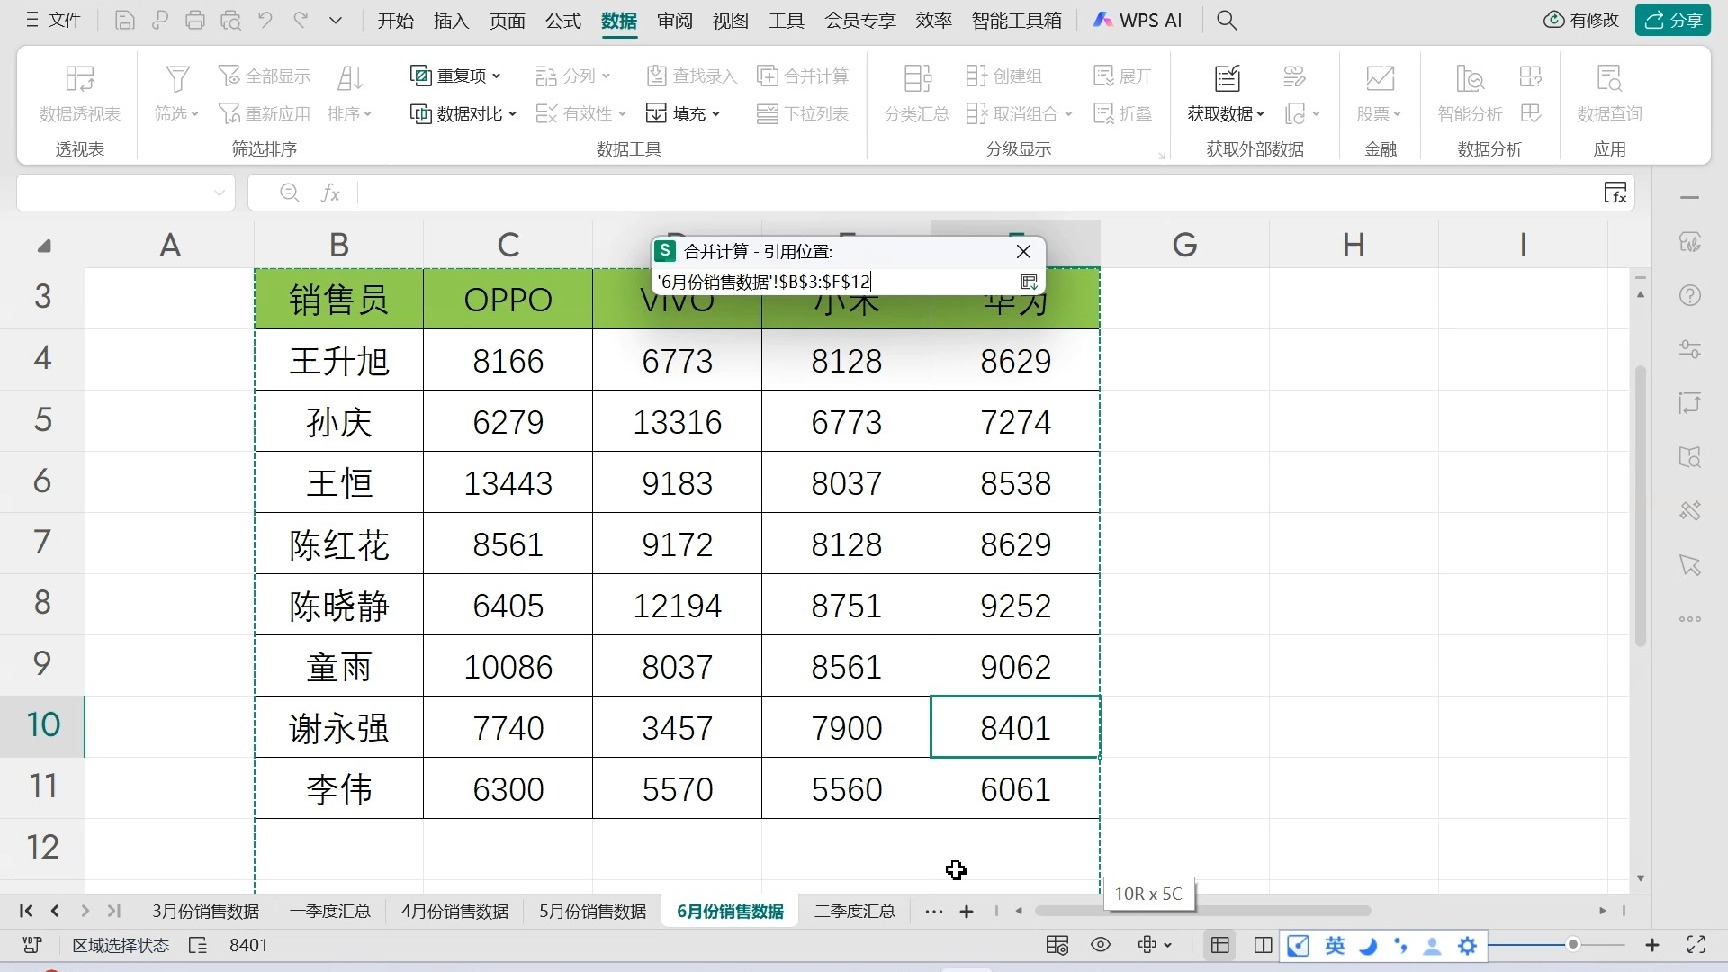Click the undo arrow icon
Viewport: 1728px width, 972px height.
coord(265,20)
